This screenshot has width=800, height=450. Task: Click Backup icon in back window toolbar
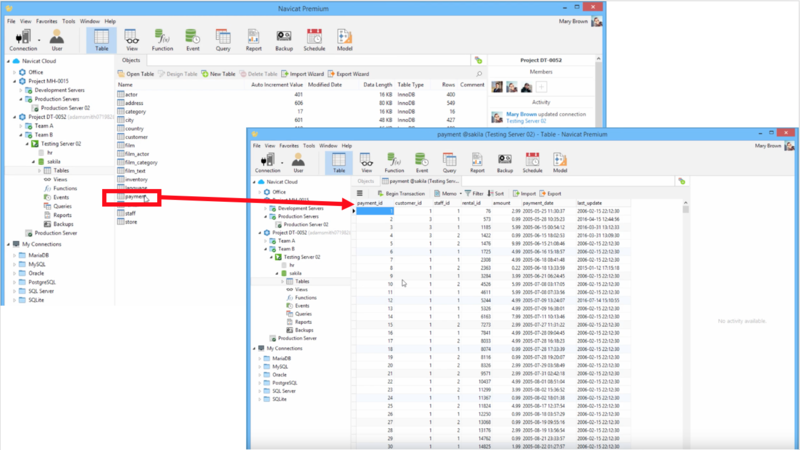(284, 40)
